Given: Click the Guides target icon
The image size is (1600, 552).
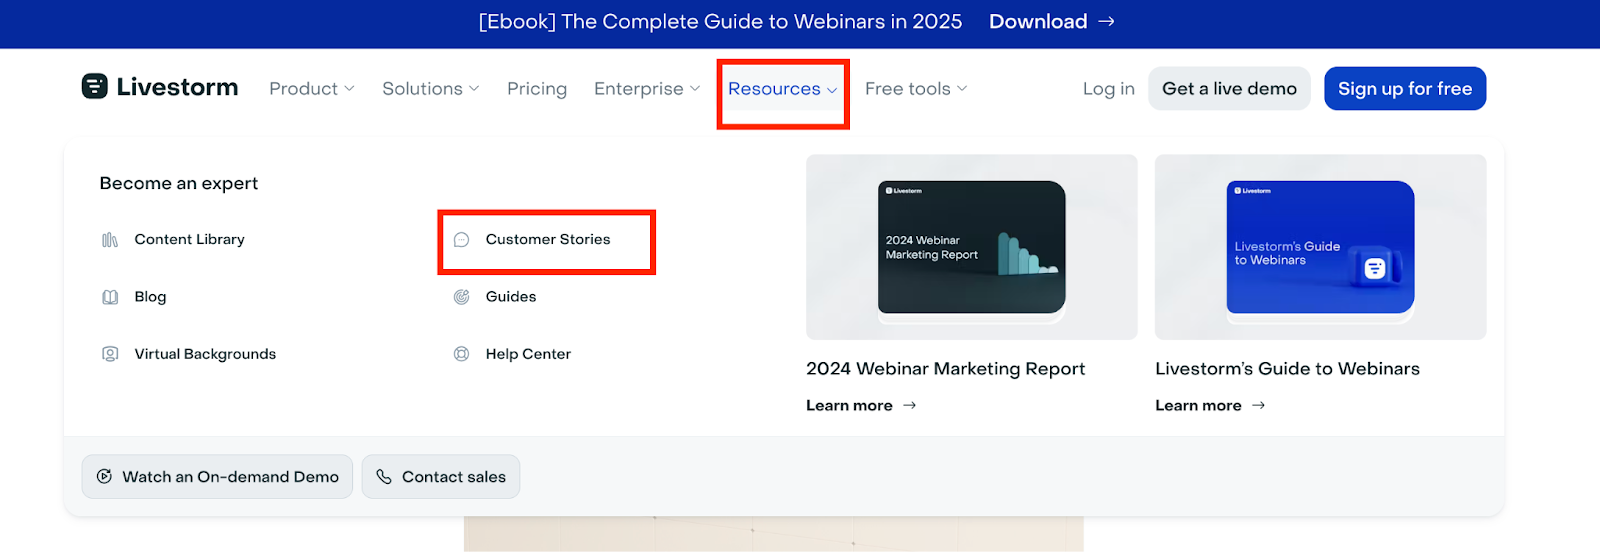Looking at the screenshot, I should 461,297.
